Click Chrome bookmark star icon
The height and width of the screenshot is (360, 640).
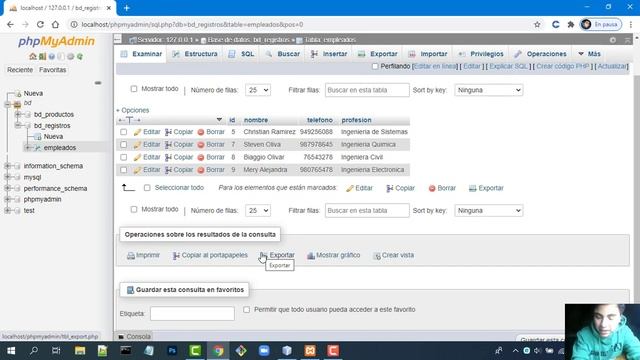tap(537, 24)
